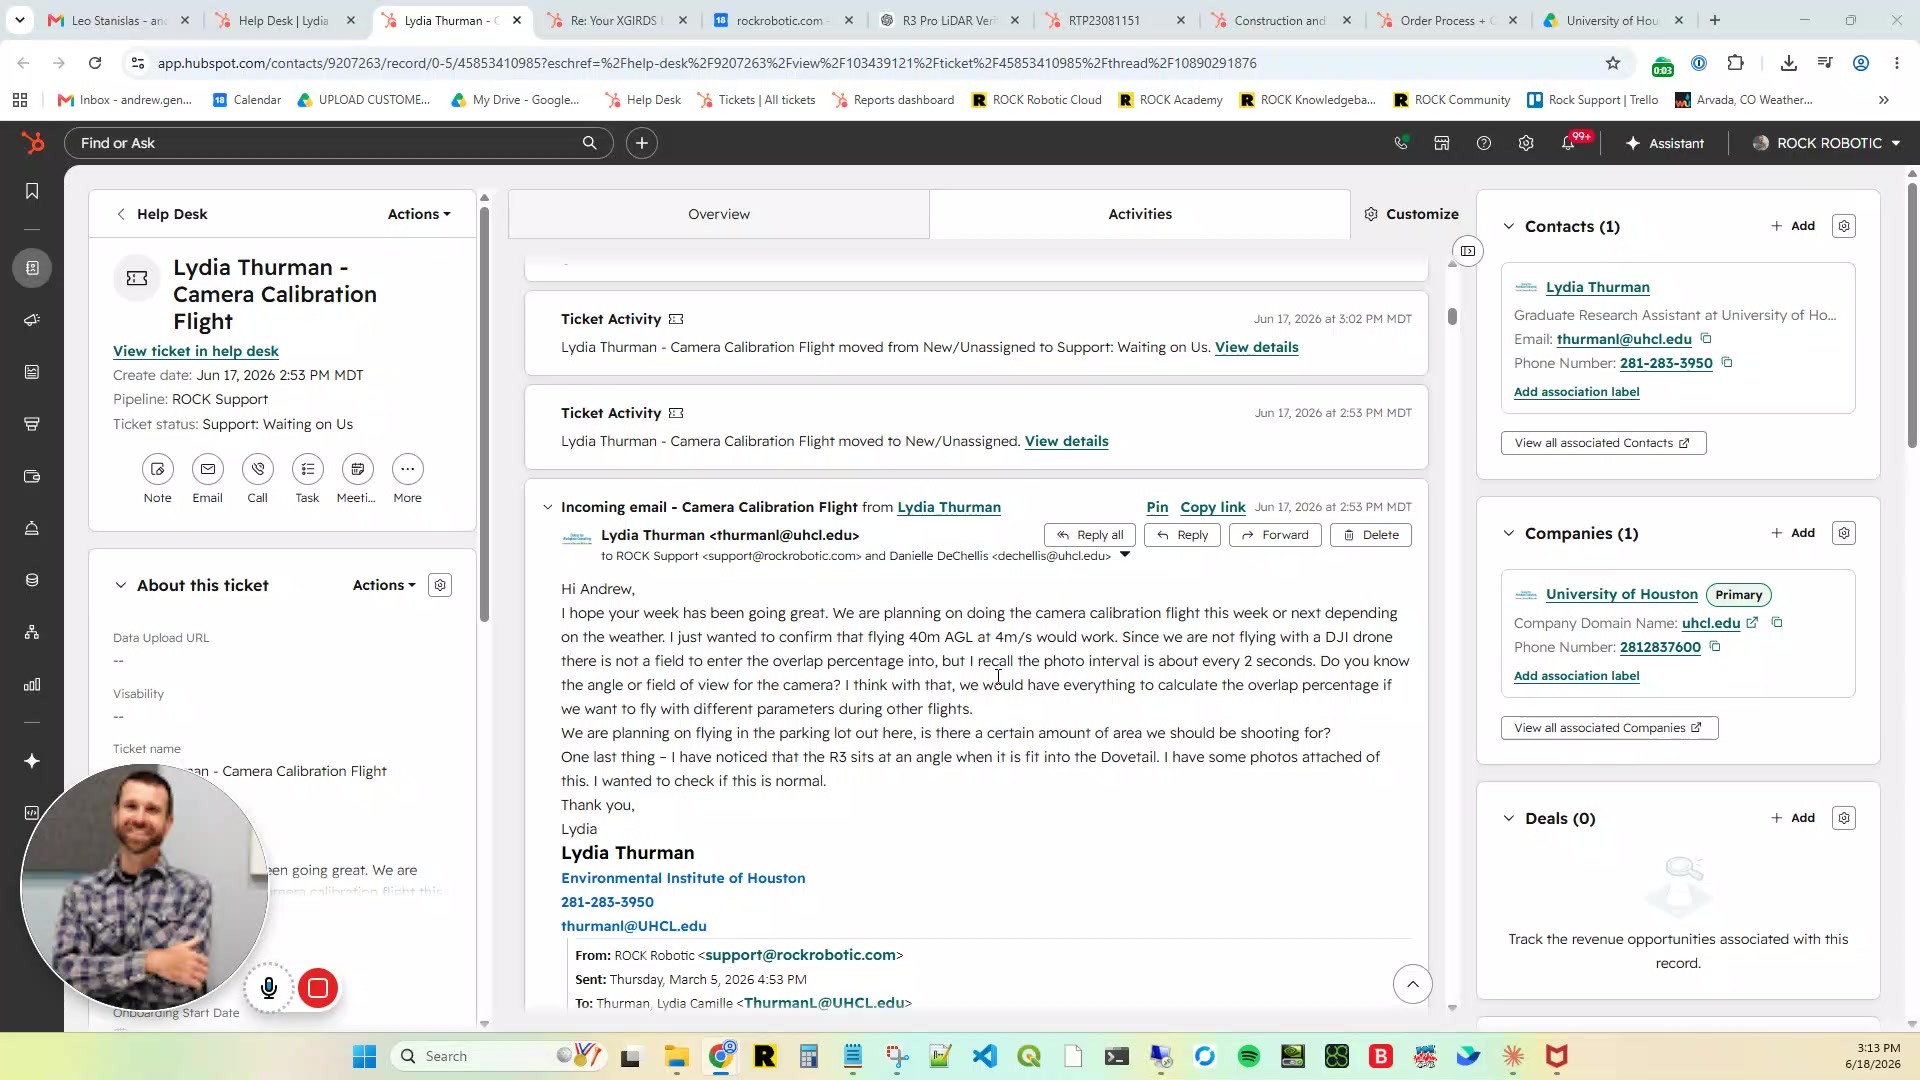Open Windows Start menu
This screenshot has height=1080, width=1920.
pos(365,1056)
